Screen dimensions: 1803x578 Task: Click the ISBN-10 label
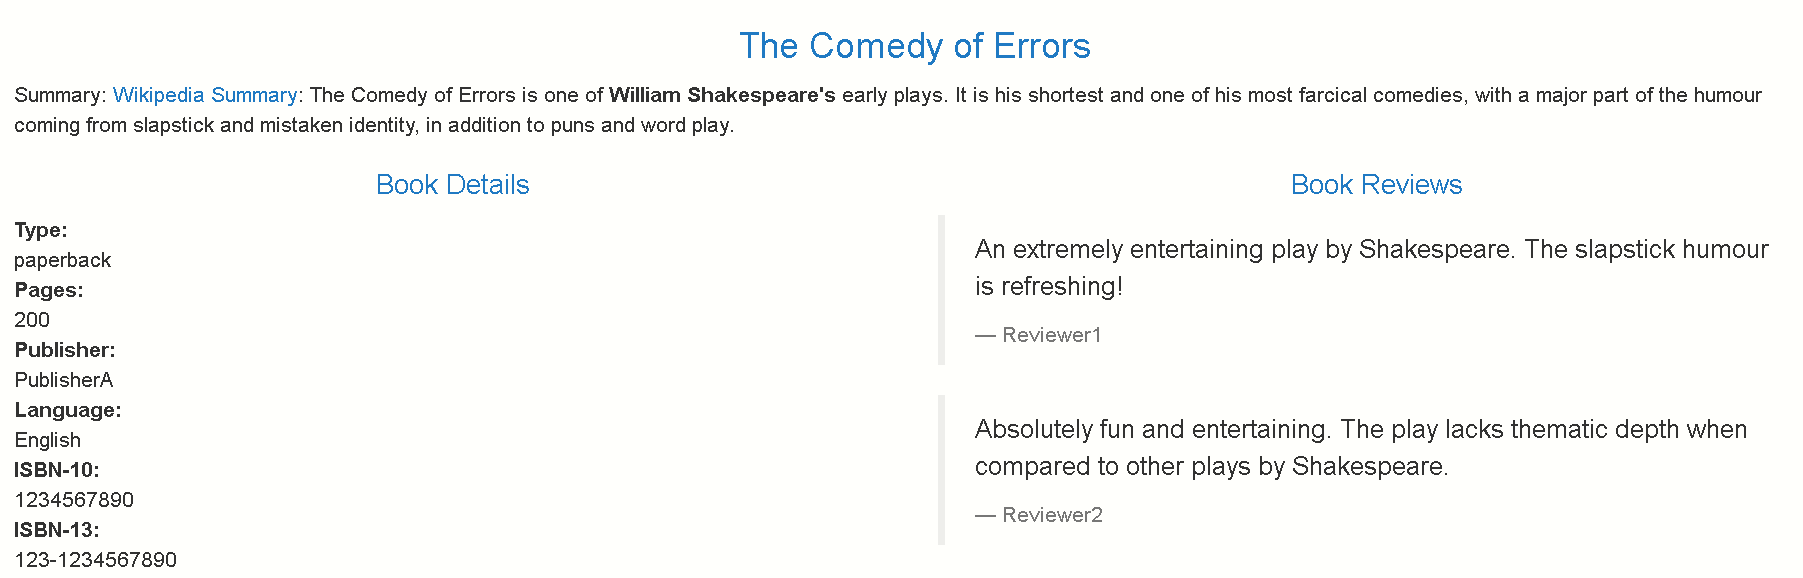[x=57, y=470]
